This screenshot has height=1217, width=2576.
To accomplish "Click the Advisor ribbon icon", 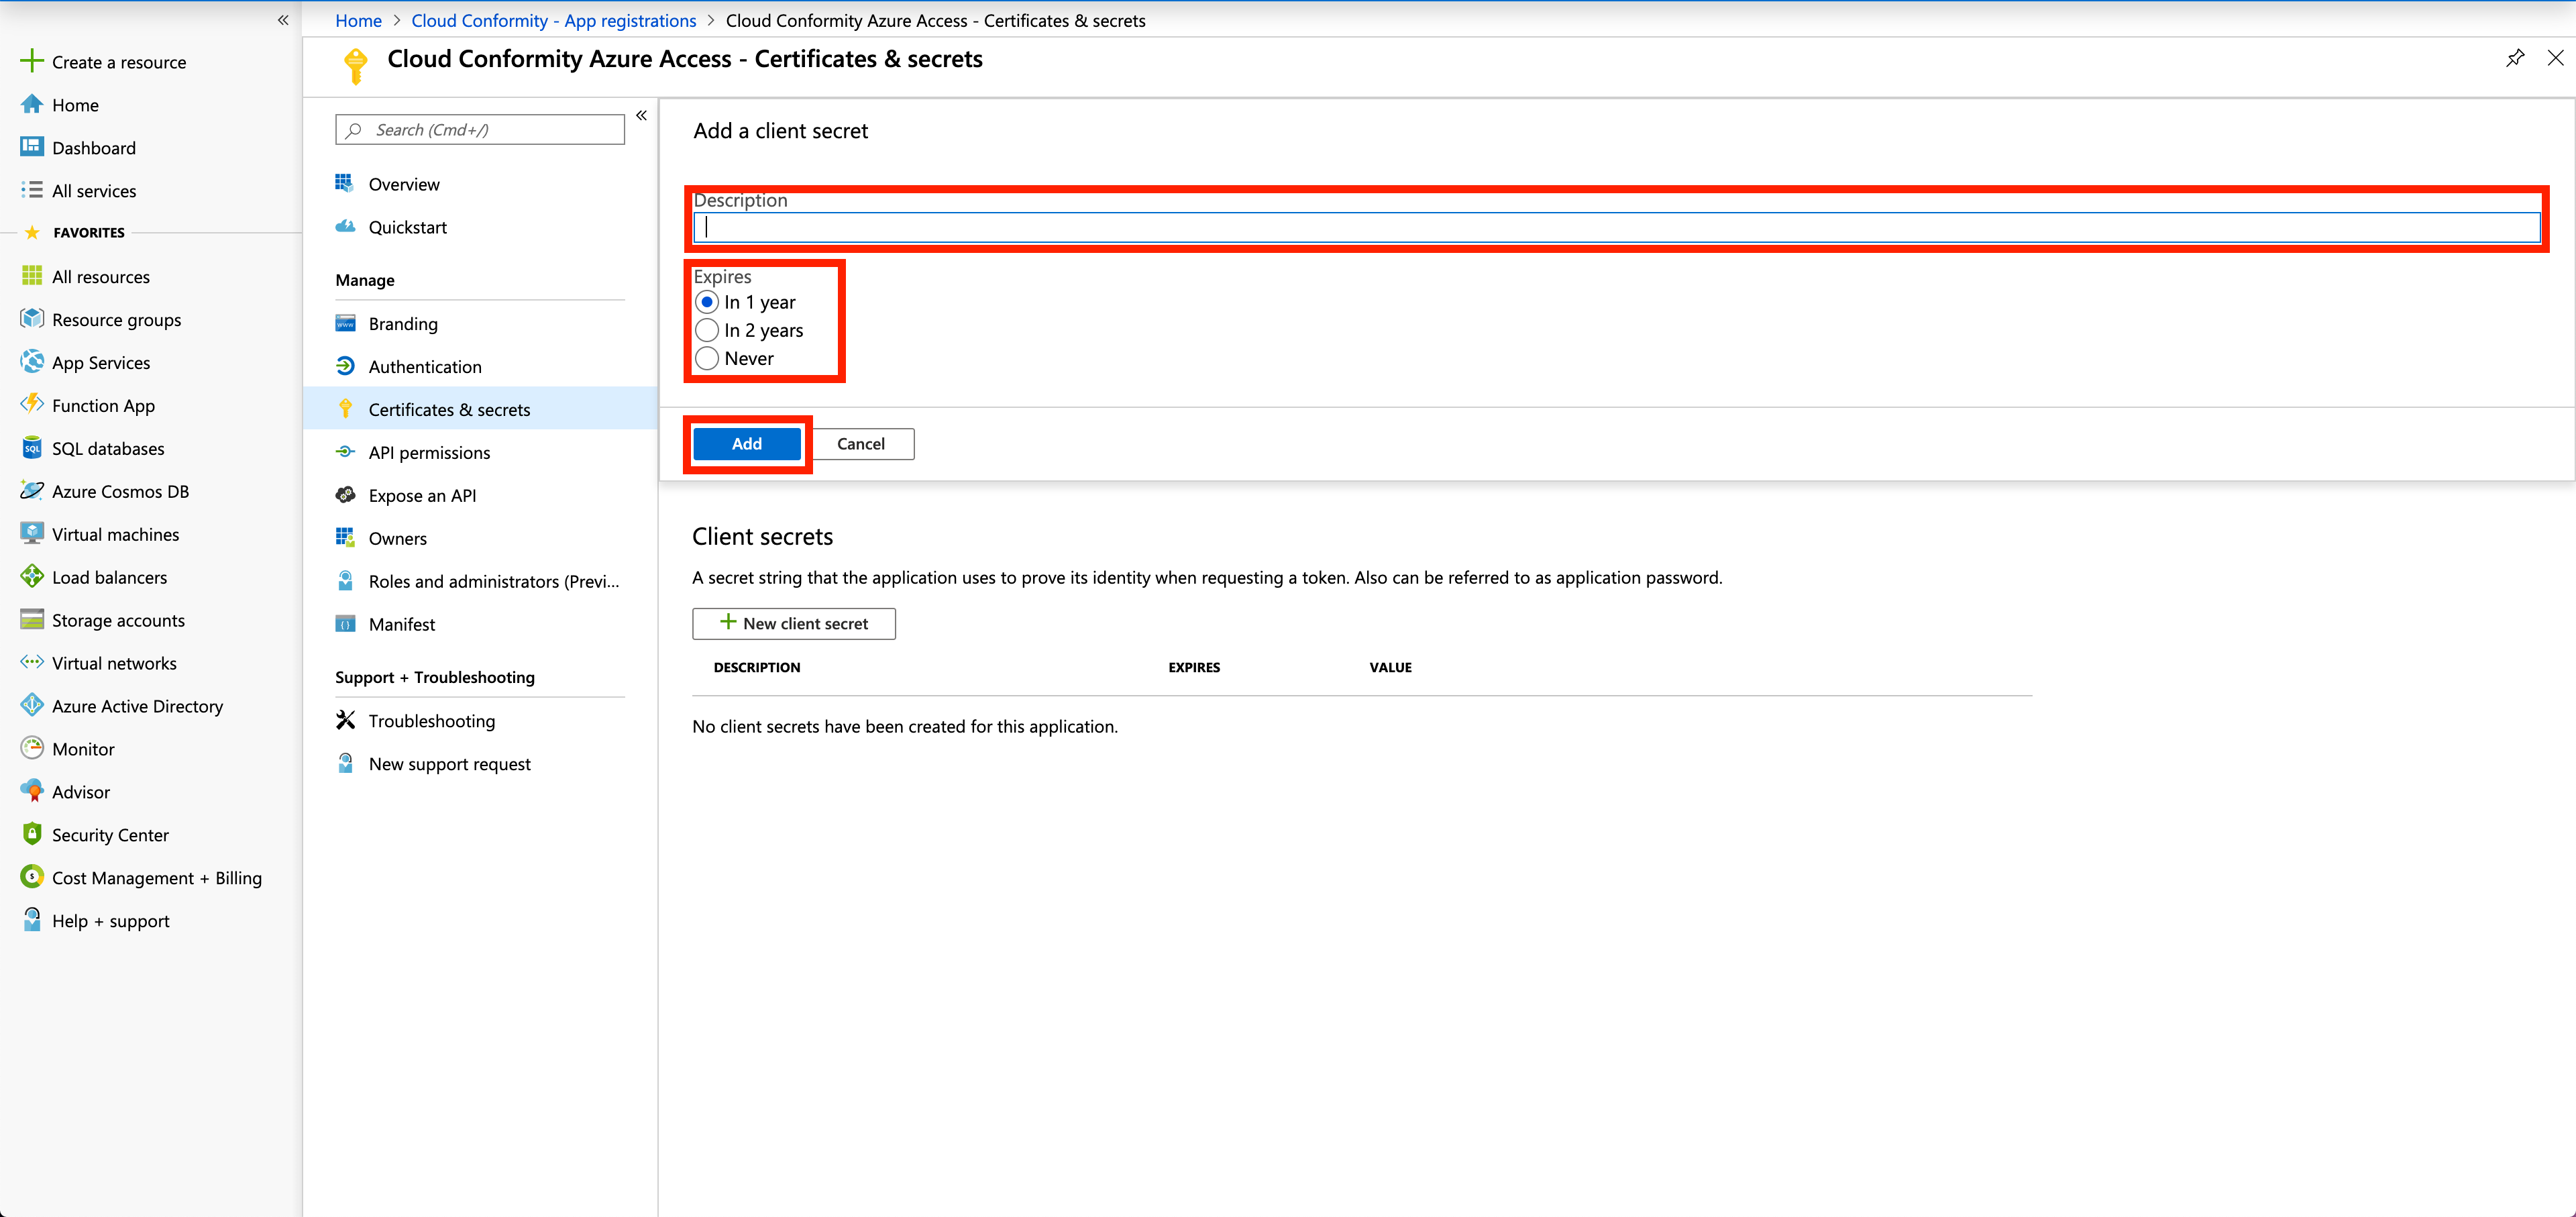I will [32, 791].
